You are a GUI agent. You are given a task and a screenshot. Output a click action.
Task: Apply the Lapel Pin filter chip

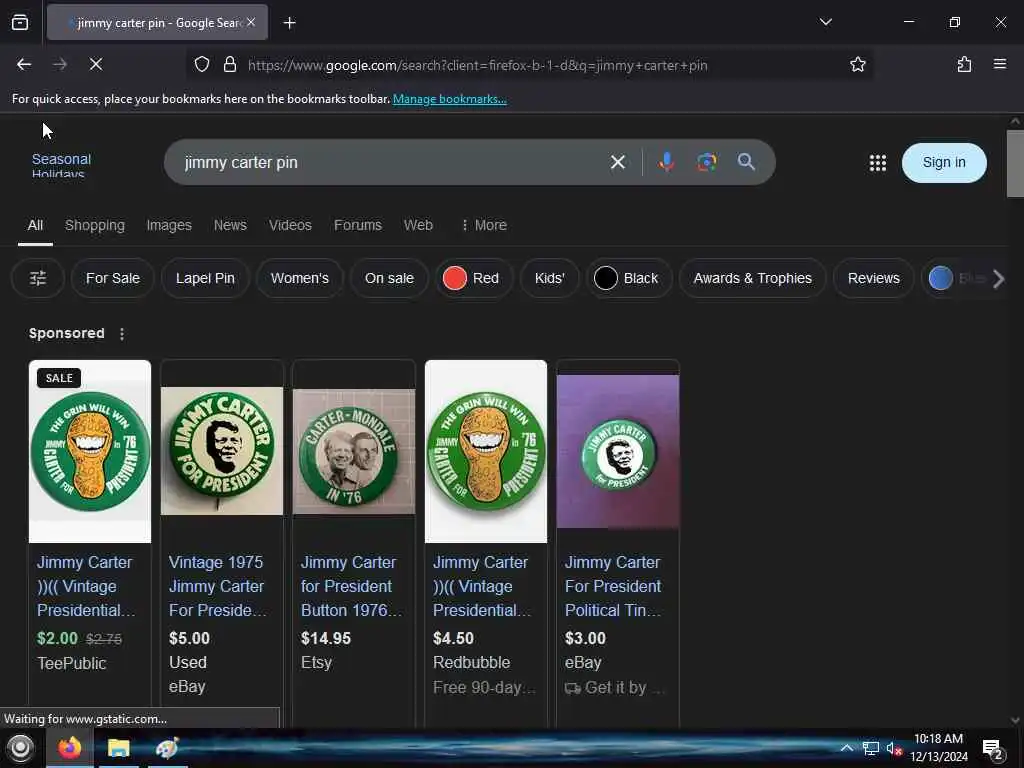205,278
